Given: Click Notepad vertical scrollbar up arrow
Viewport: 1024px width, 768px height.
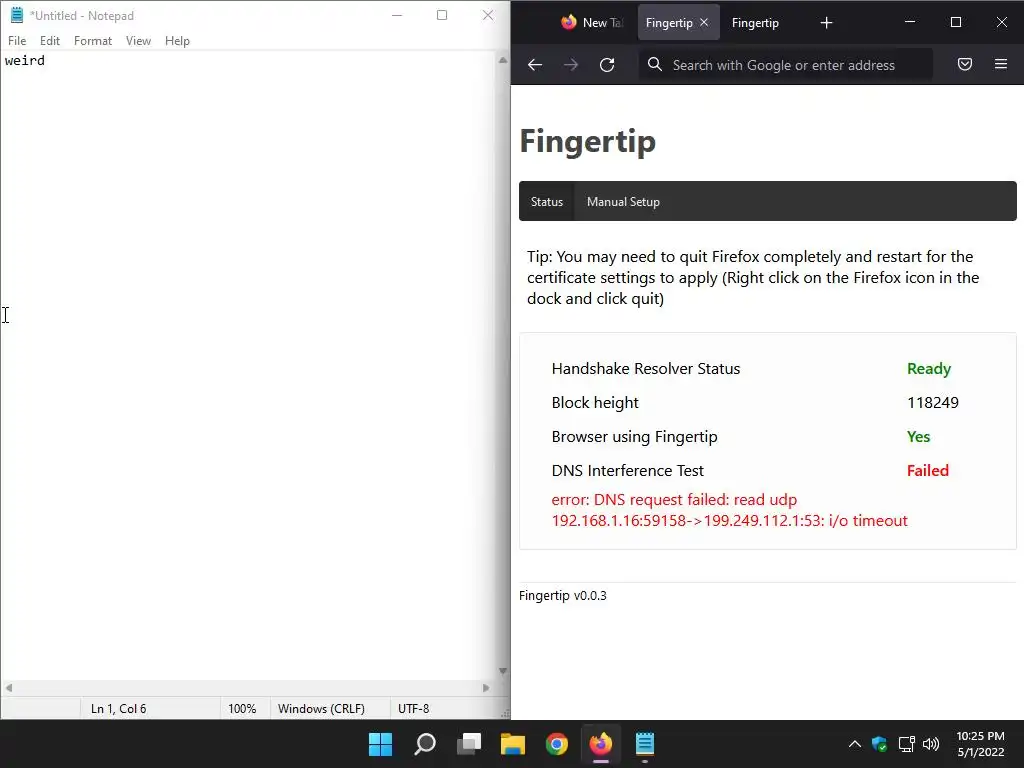Looking at the screenshot, I should tap(502, 60).
